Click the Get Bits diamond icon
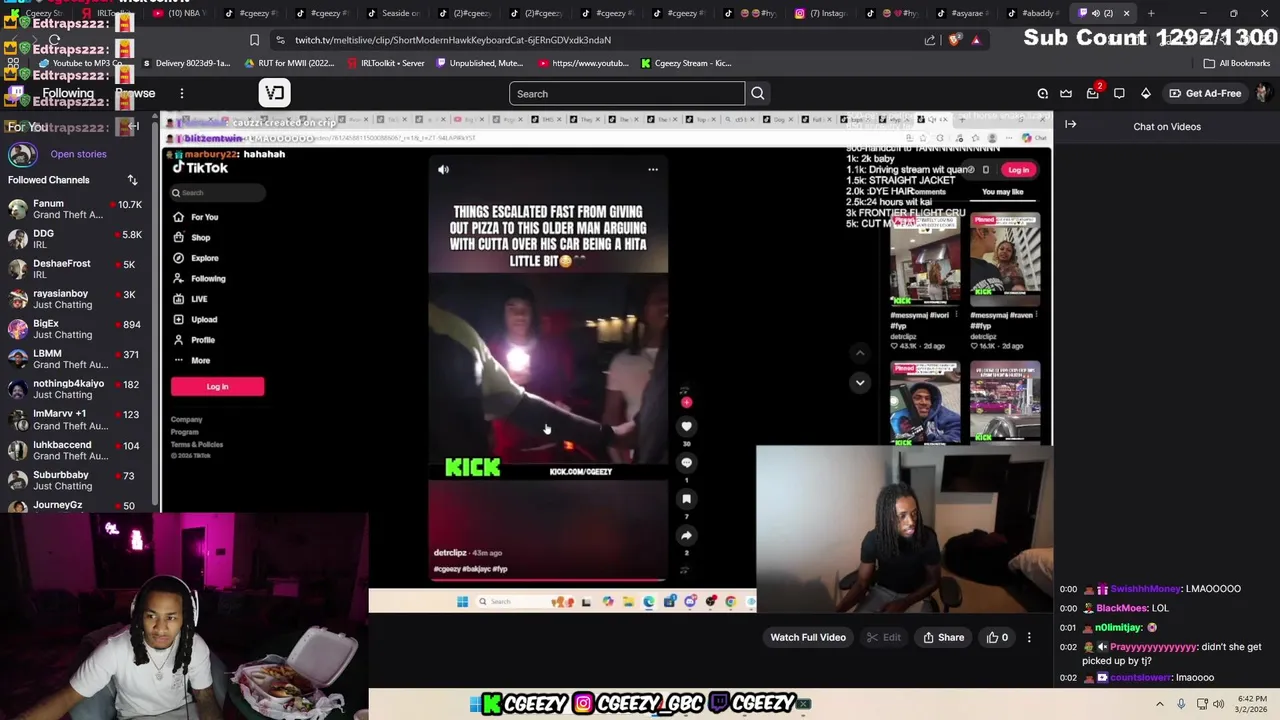 click(1146, 93)
